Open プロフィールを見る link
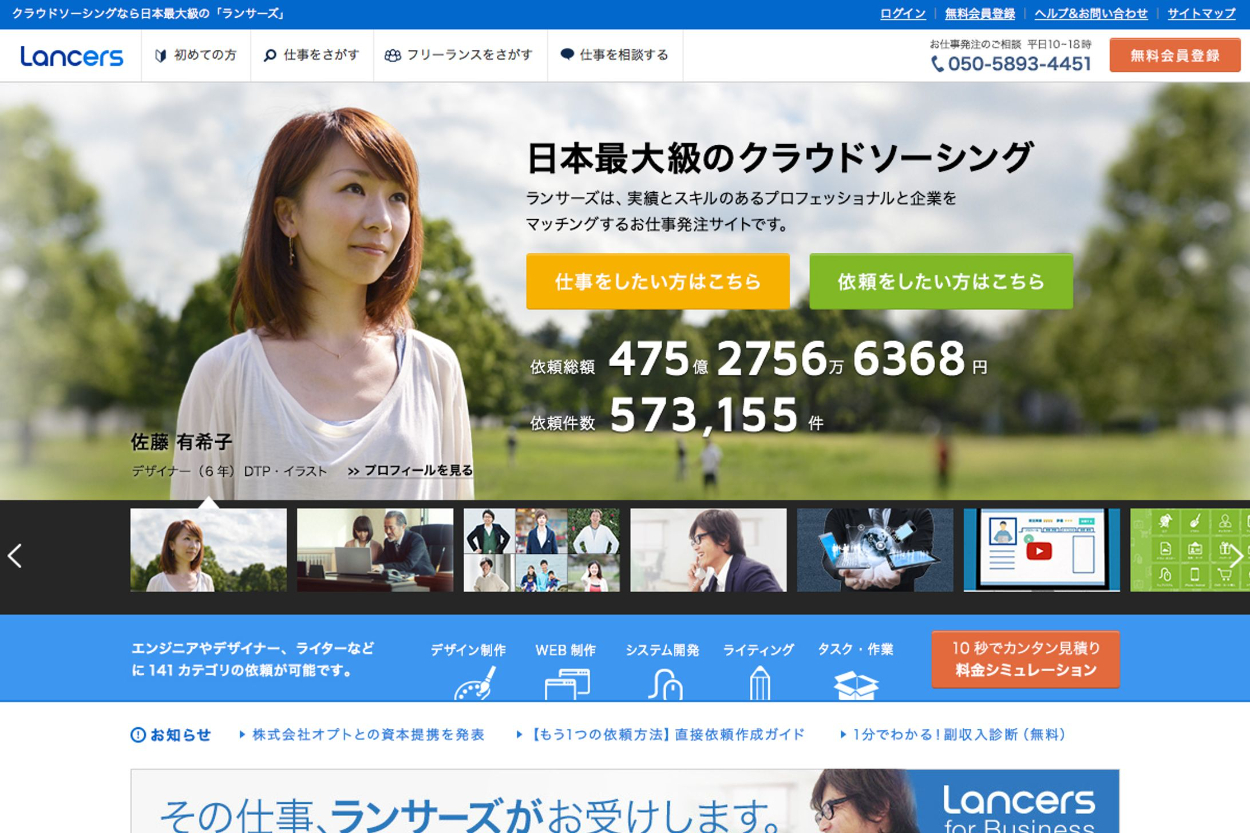The image size is (1250, 833). [410, 471]
